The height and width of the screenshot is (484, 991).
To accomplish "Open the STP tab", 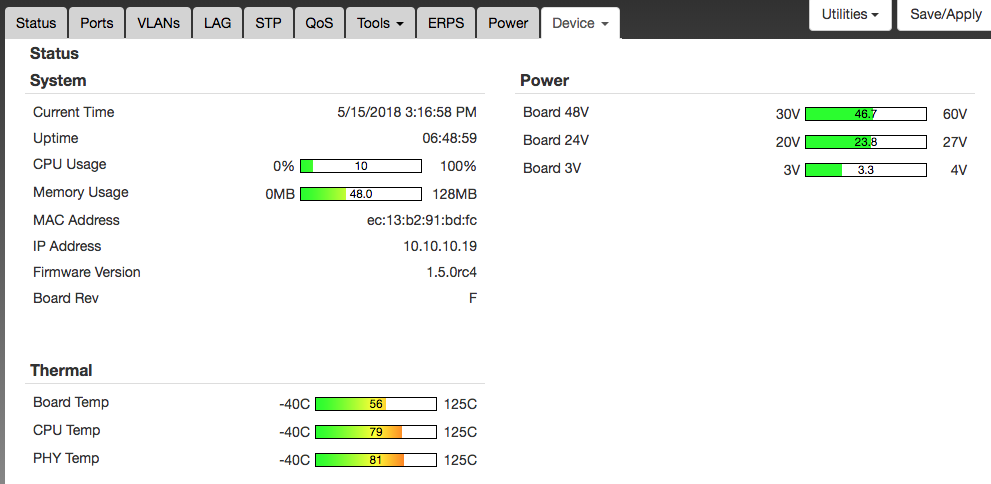I will [x=268, y=23].
